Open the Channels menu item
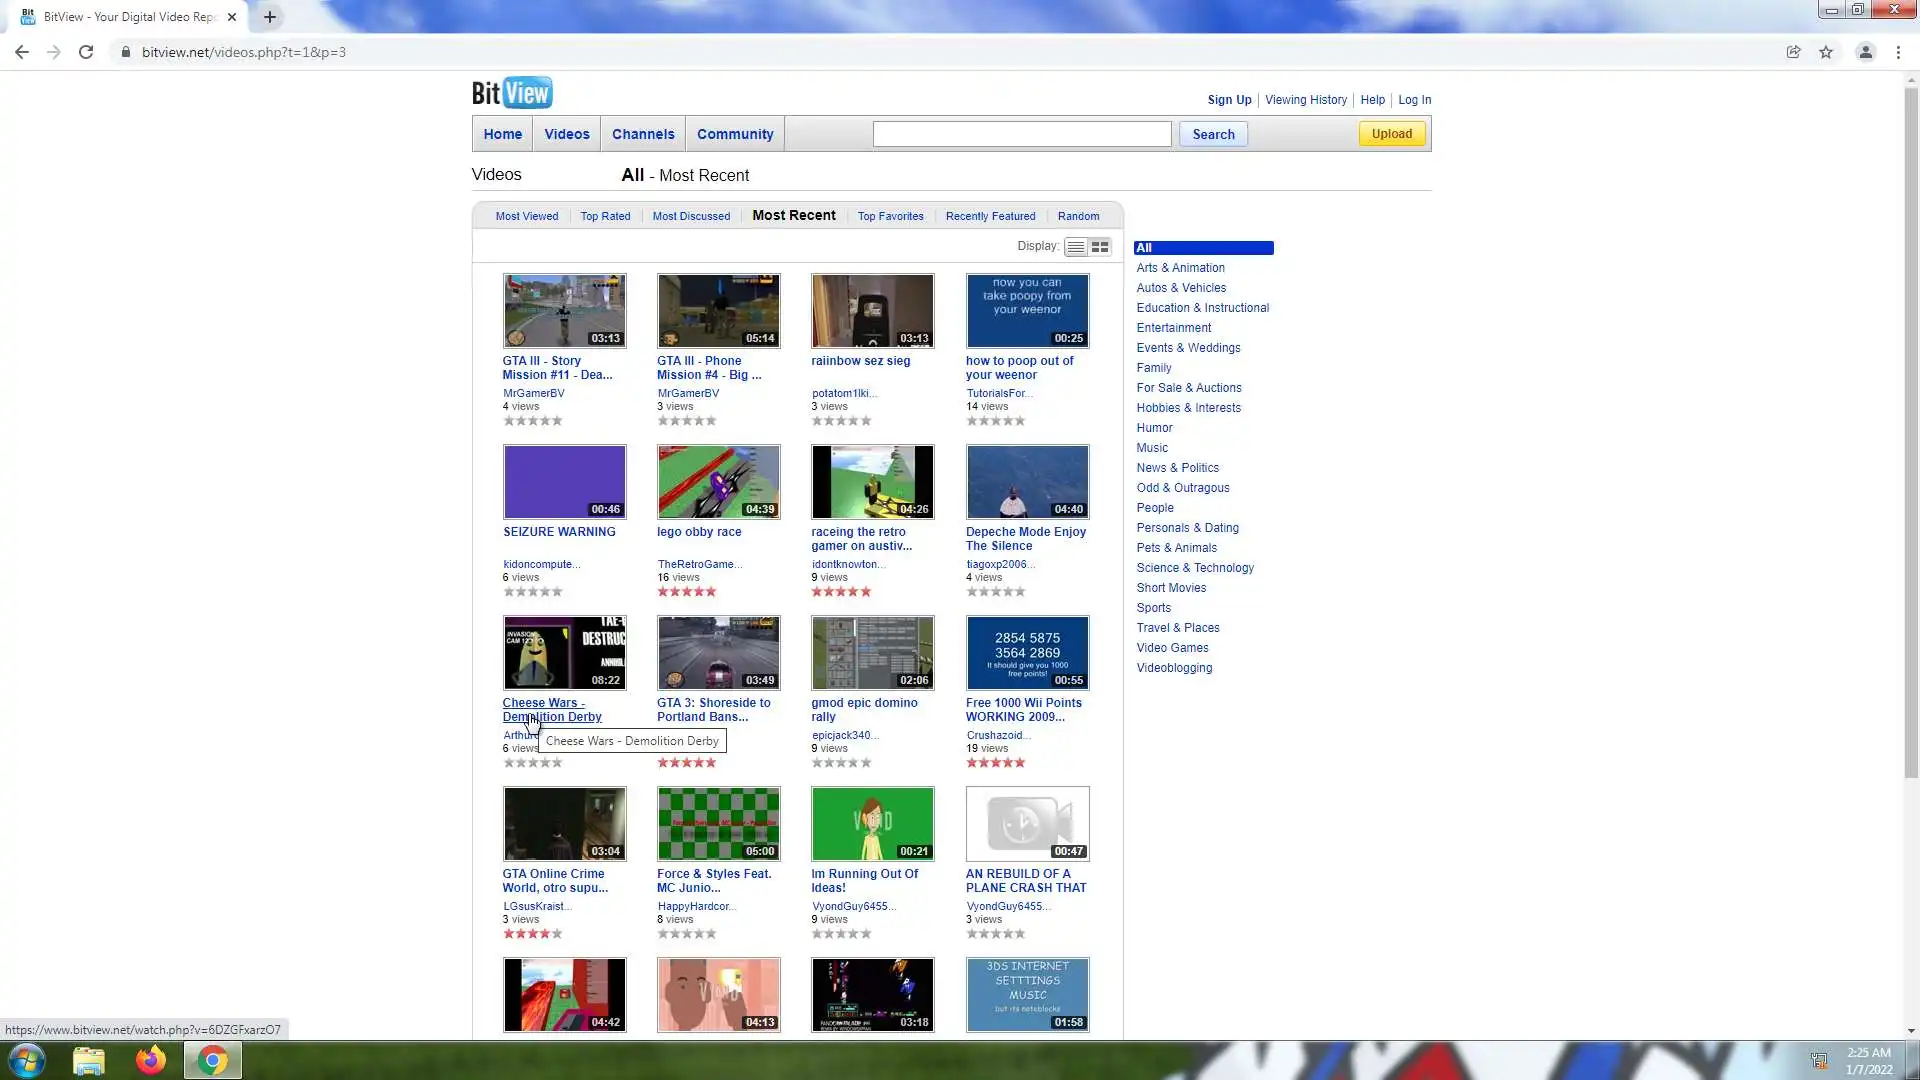Screen dimensions: 1920x1080 click(x=643, y=134)
